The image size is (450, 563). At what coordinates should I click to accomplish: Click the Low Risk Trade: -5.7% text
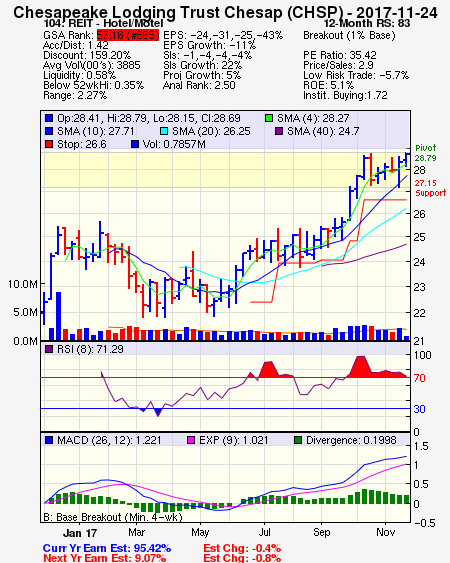coord(356,75)
